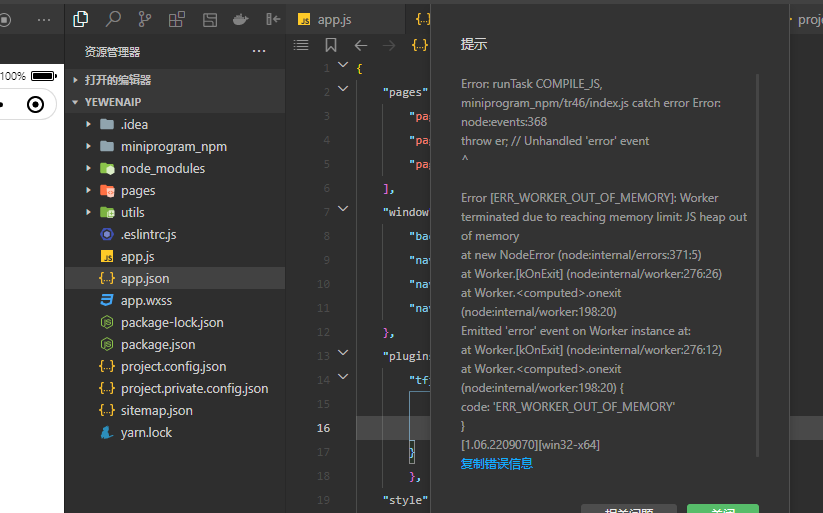The width and height of the screenshot is (823, 513).
Task: Click the 复制错误信息 link
Action: [497, 464]
